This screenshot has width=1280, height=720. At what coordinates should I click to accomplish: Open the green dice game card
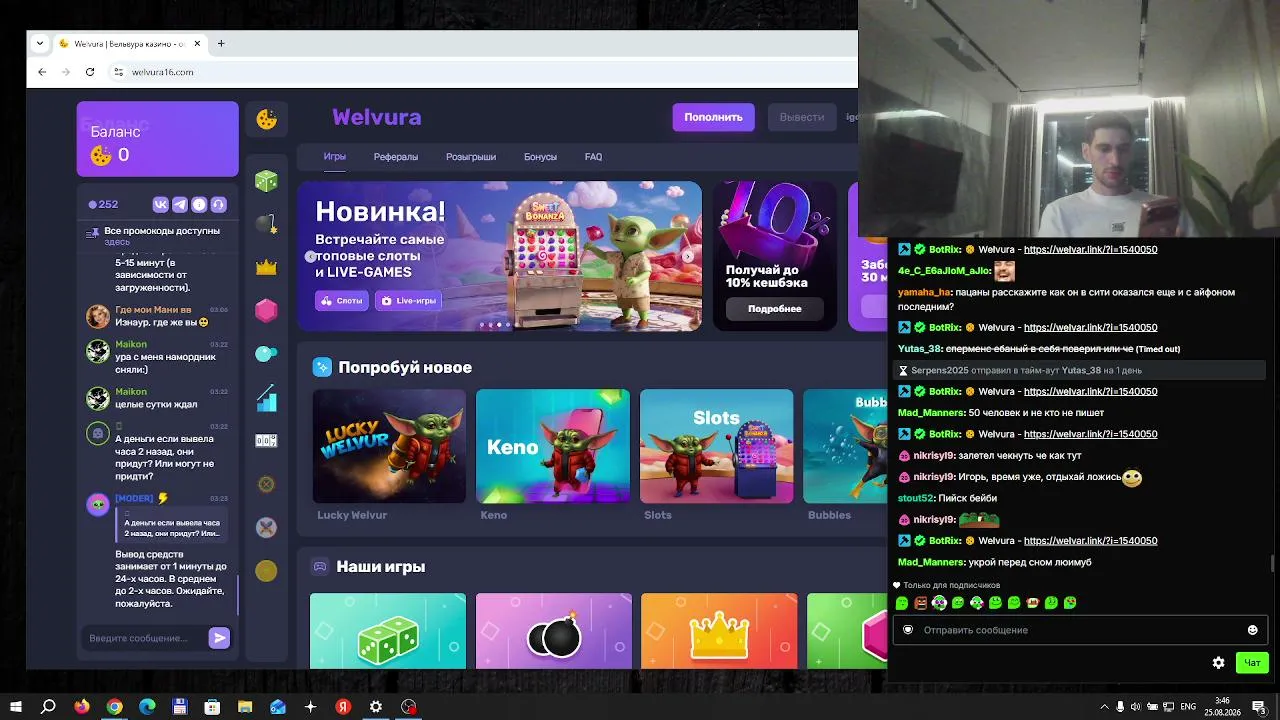click(388, 631)
